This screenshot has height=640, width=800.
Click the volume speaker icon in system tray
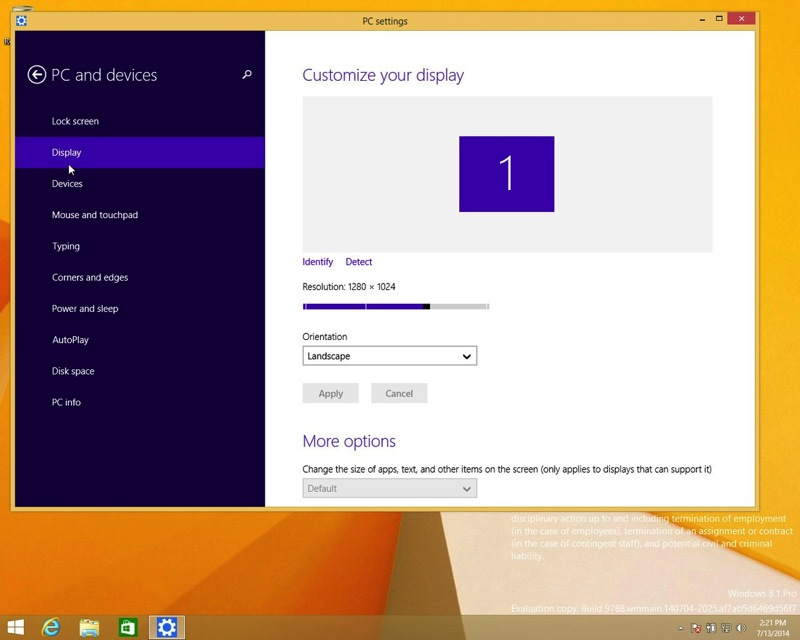[x=740, y=628]
